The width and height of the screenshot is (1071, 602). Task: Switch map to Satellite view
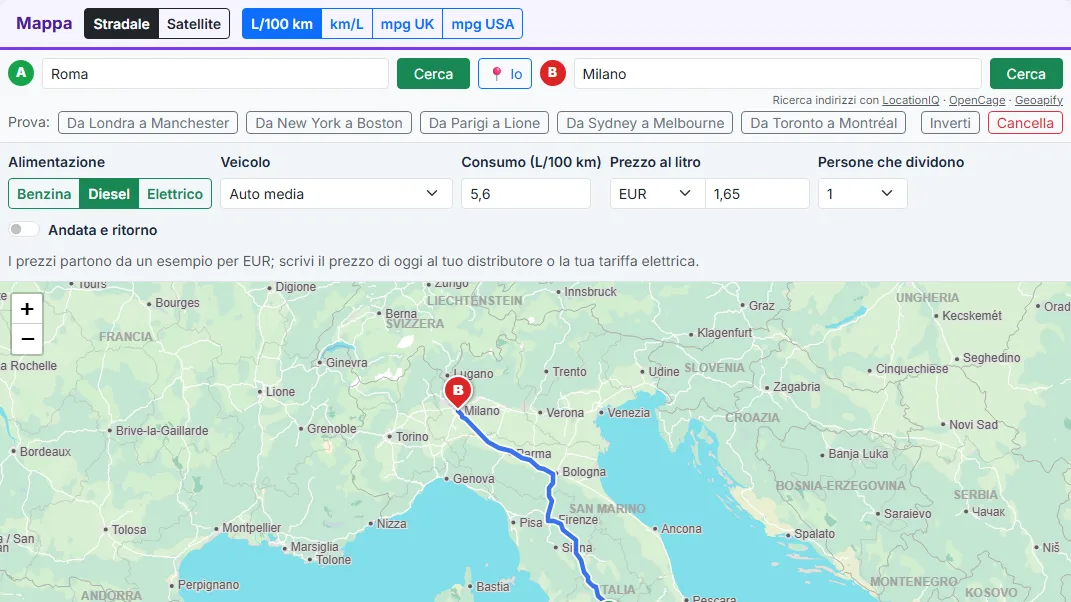point(194,24)
